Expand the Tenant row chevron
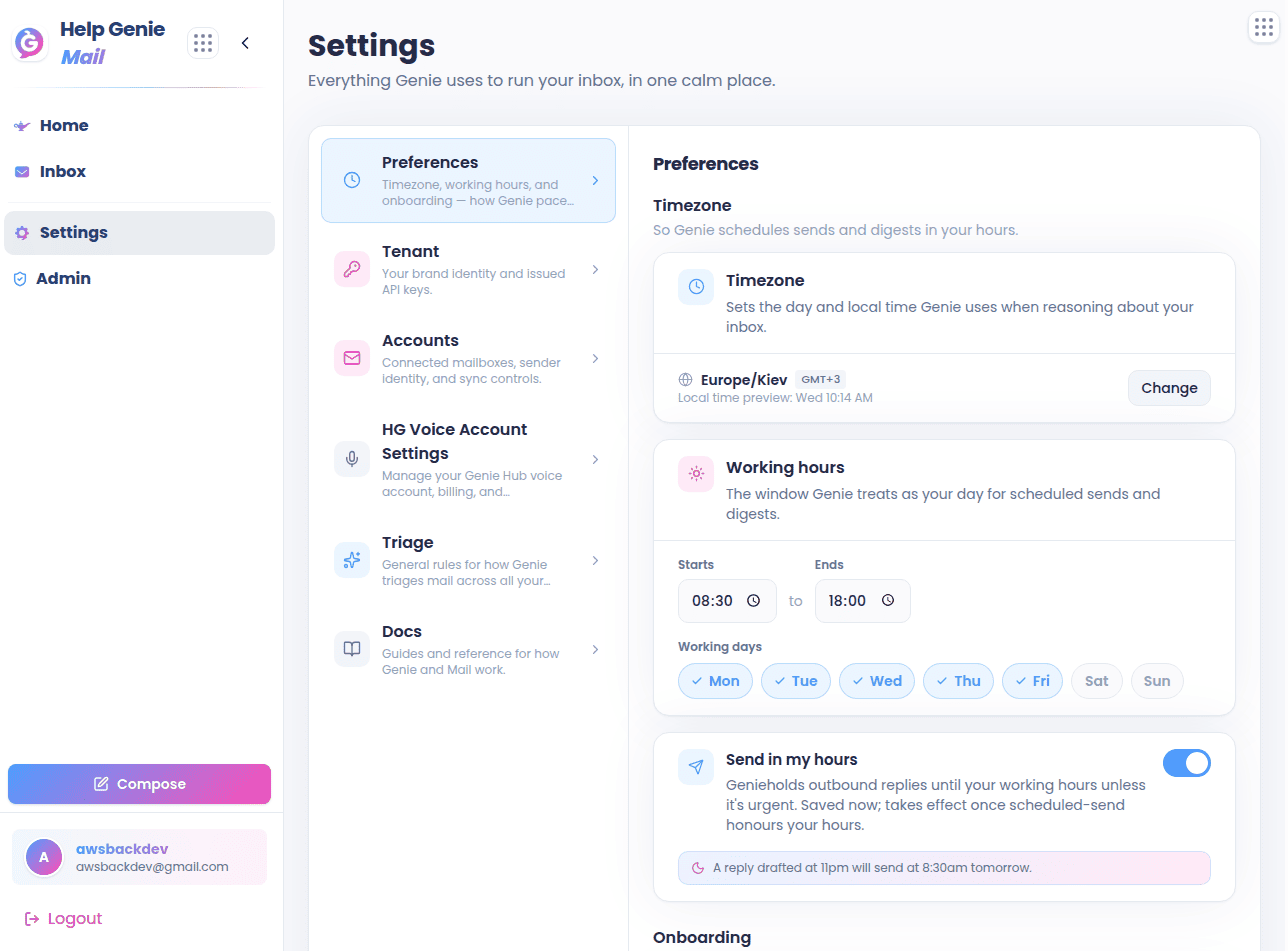The height and width of the screenshot is (951, 1288). (x=595, y=270)
